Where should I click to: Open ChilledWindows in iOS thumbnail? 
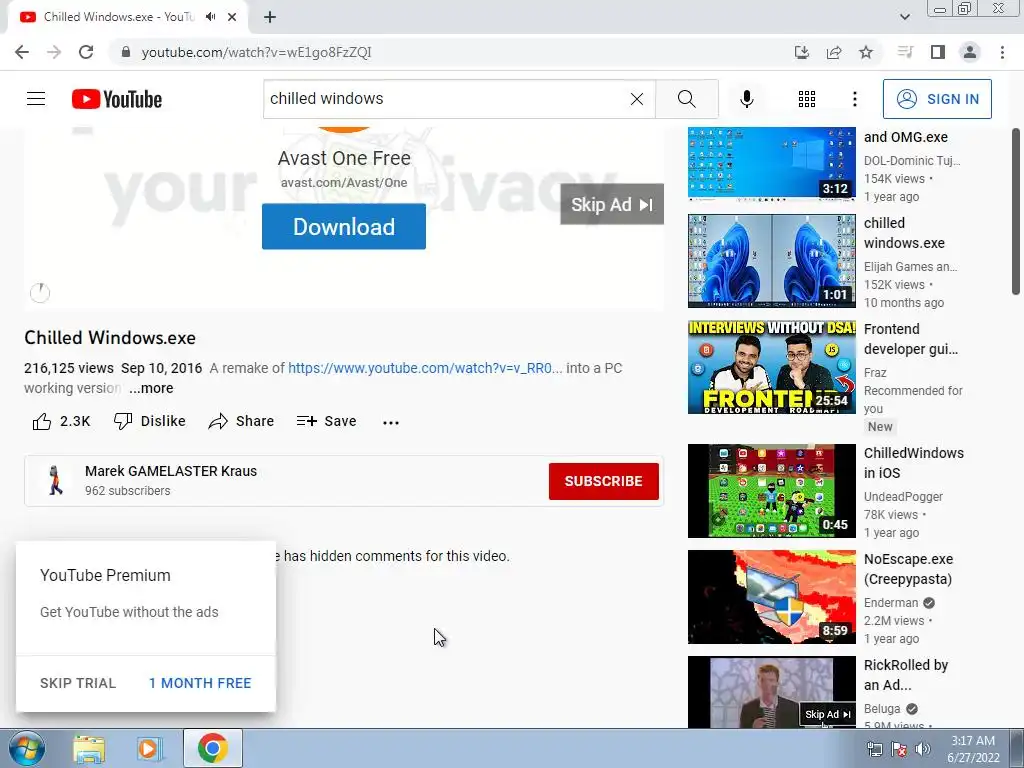(771, 490)
